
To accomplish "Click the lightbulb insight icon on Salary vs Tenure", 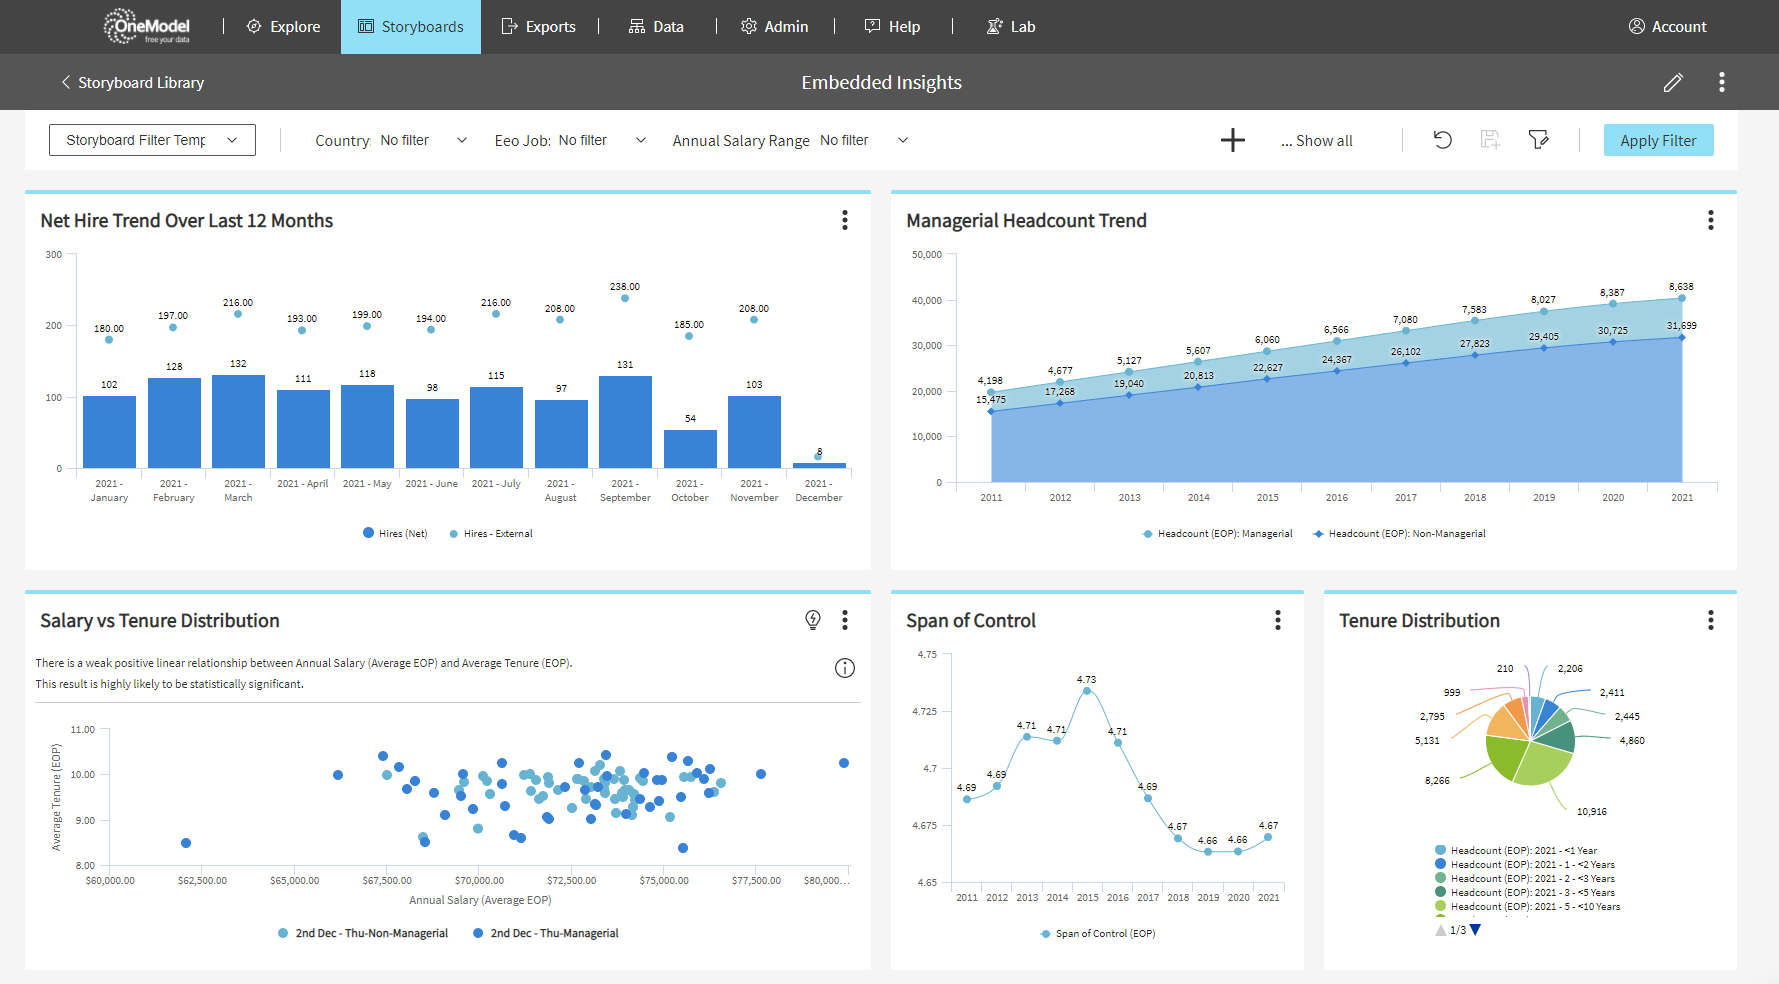I will (x=813, y=619).
